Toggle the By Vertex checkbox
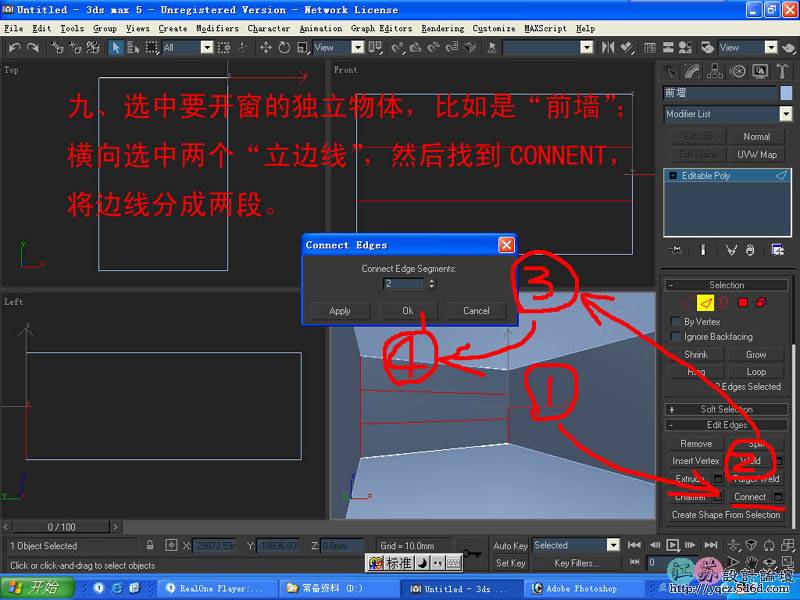The width and height of the screenshot is (800, 600). tap(675, 321)
